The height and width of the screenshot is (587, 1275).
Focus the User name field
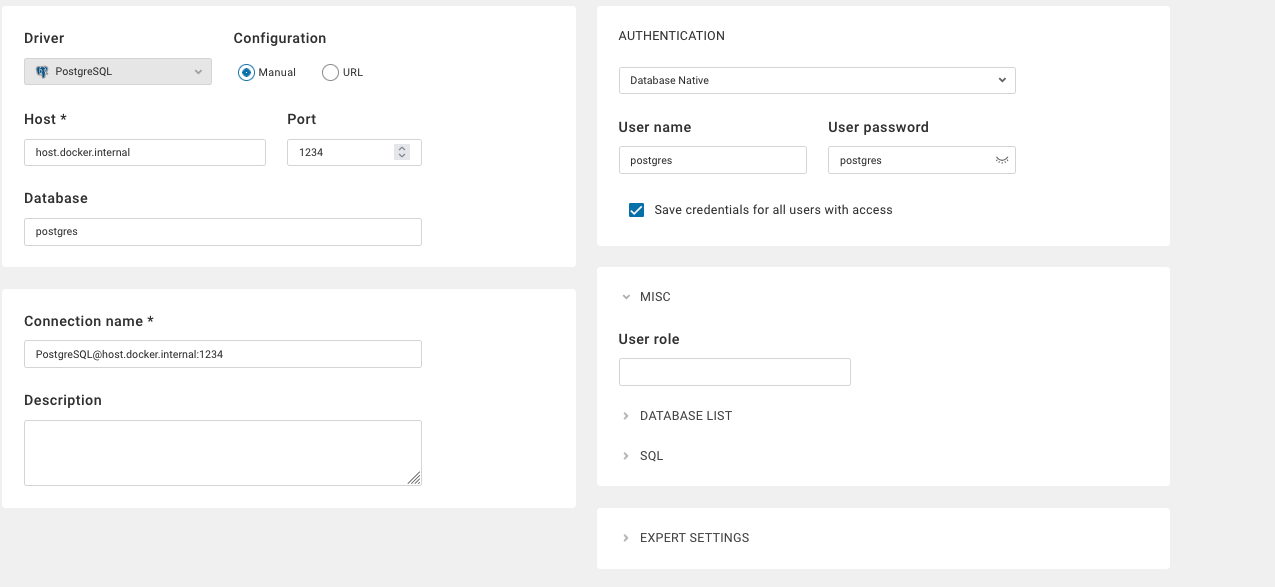[x=712, y=160]
